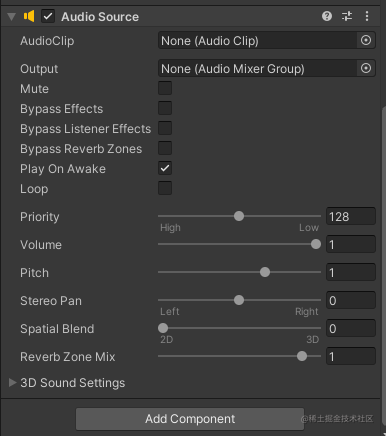Click the Pitch value input field

coord(351,272)
